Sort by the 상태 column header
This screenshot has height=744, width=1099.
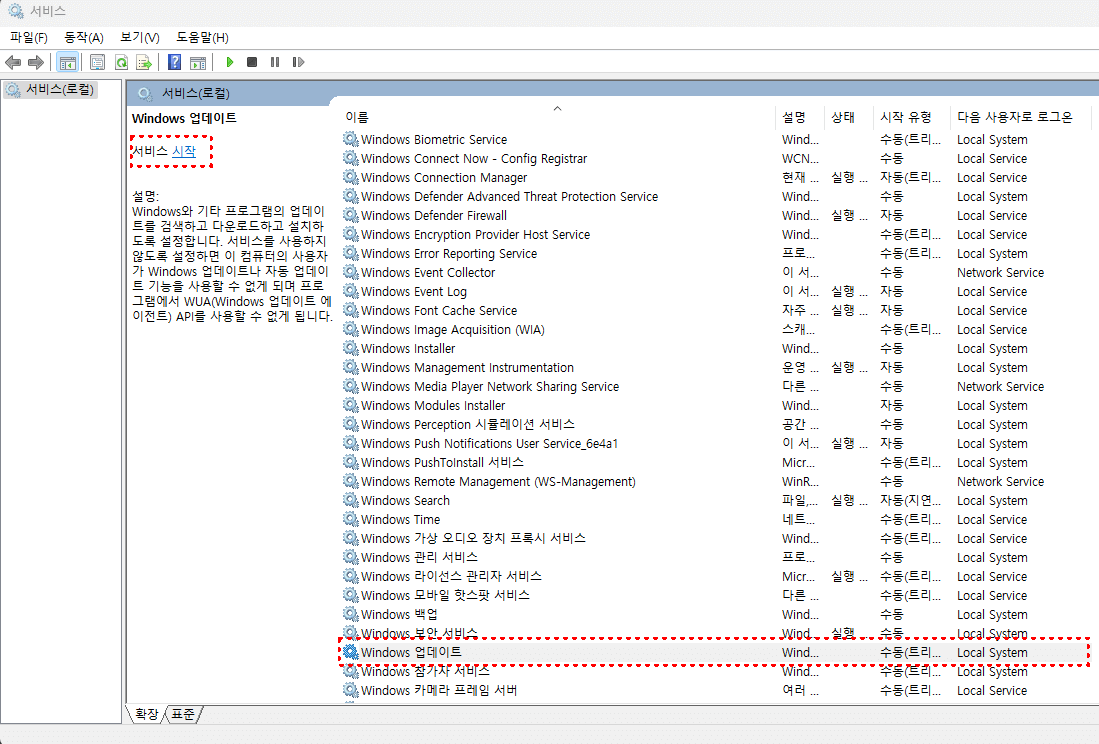[849, 117]
